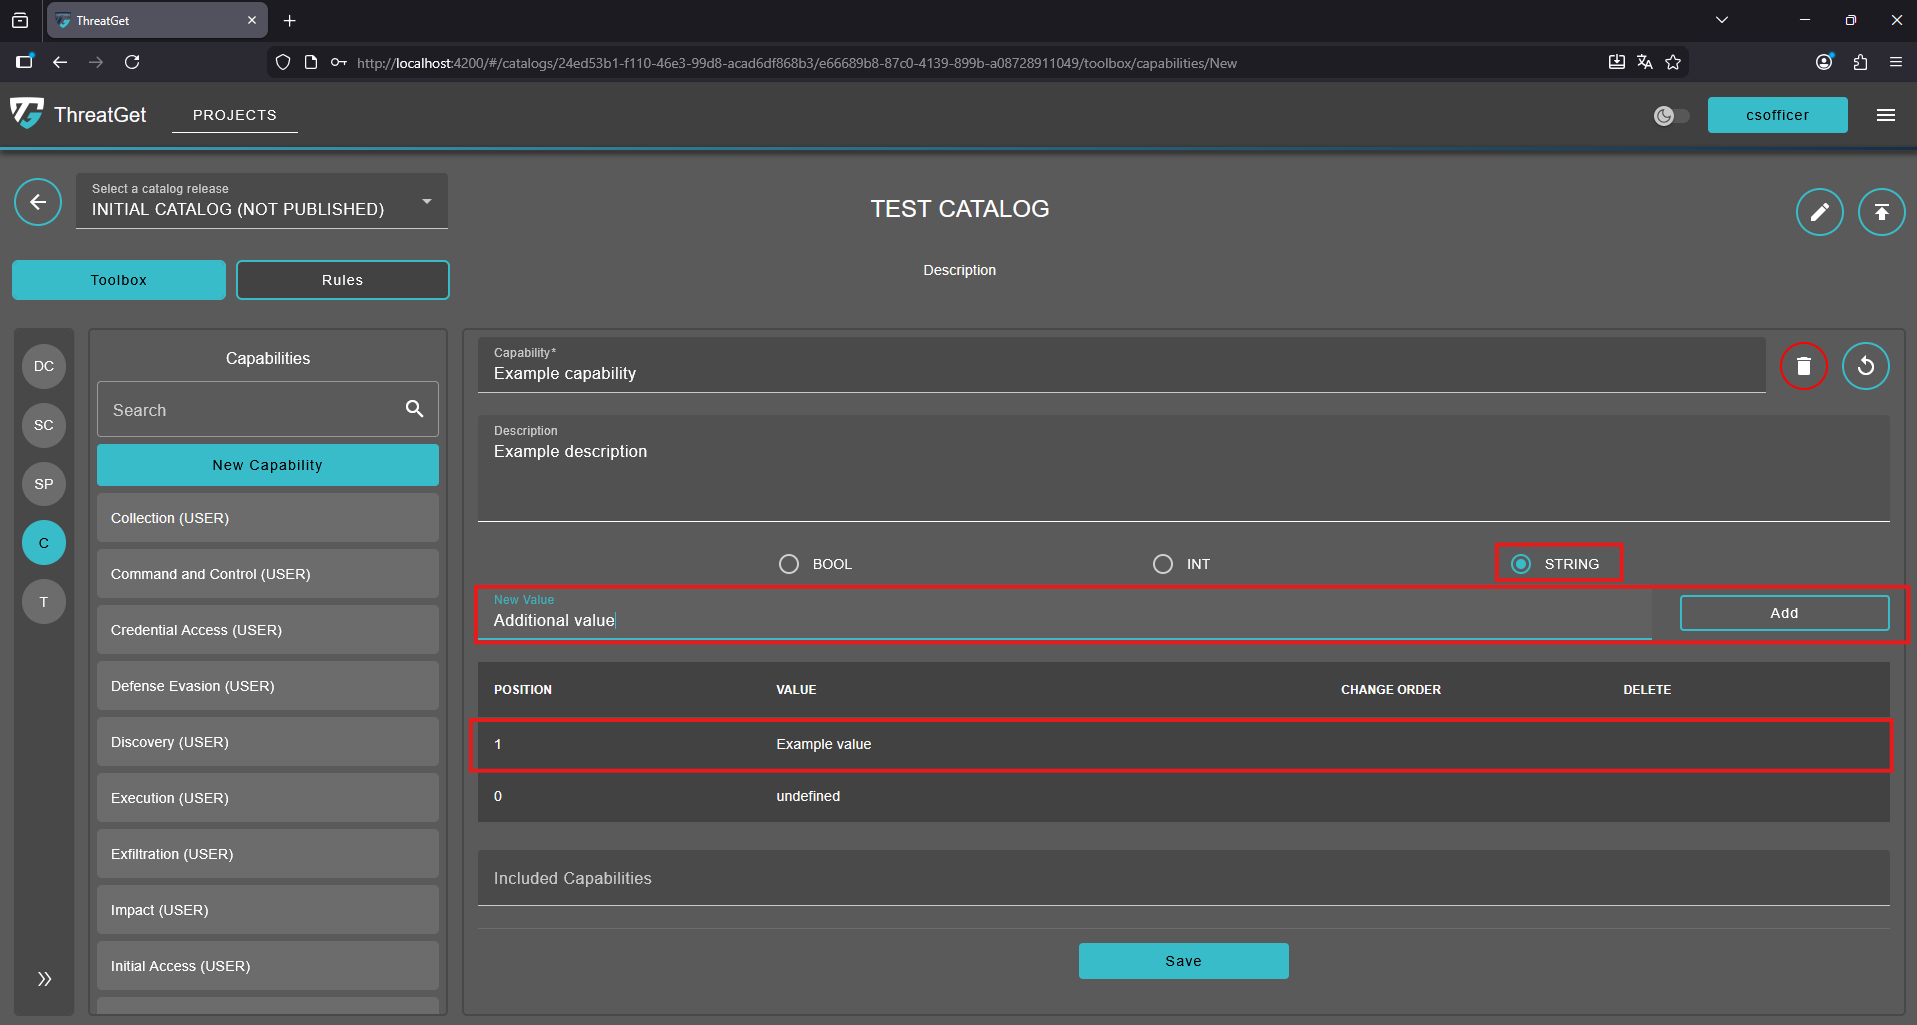This screenshot has width=1917, height=1025.
Task: Open the PROJECTS menu item
Action: [x=234, y=115]
